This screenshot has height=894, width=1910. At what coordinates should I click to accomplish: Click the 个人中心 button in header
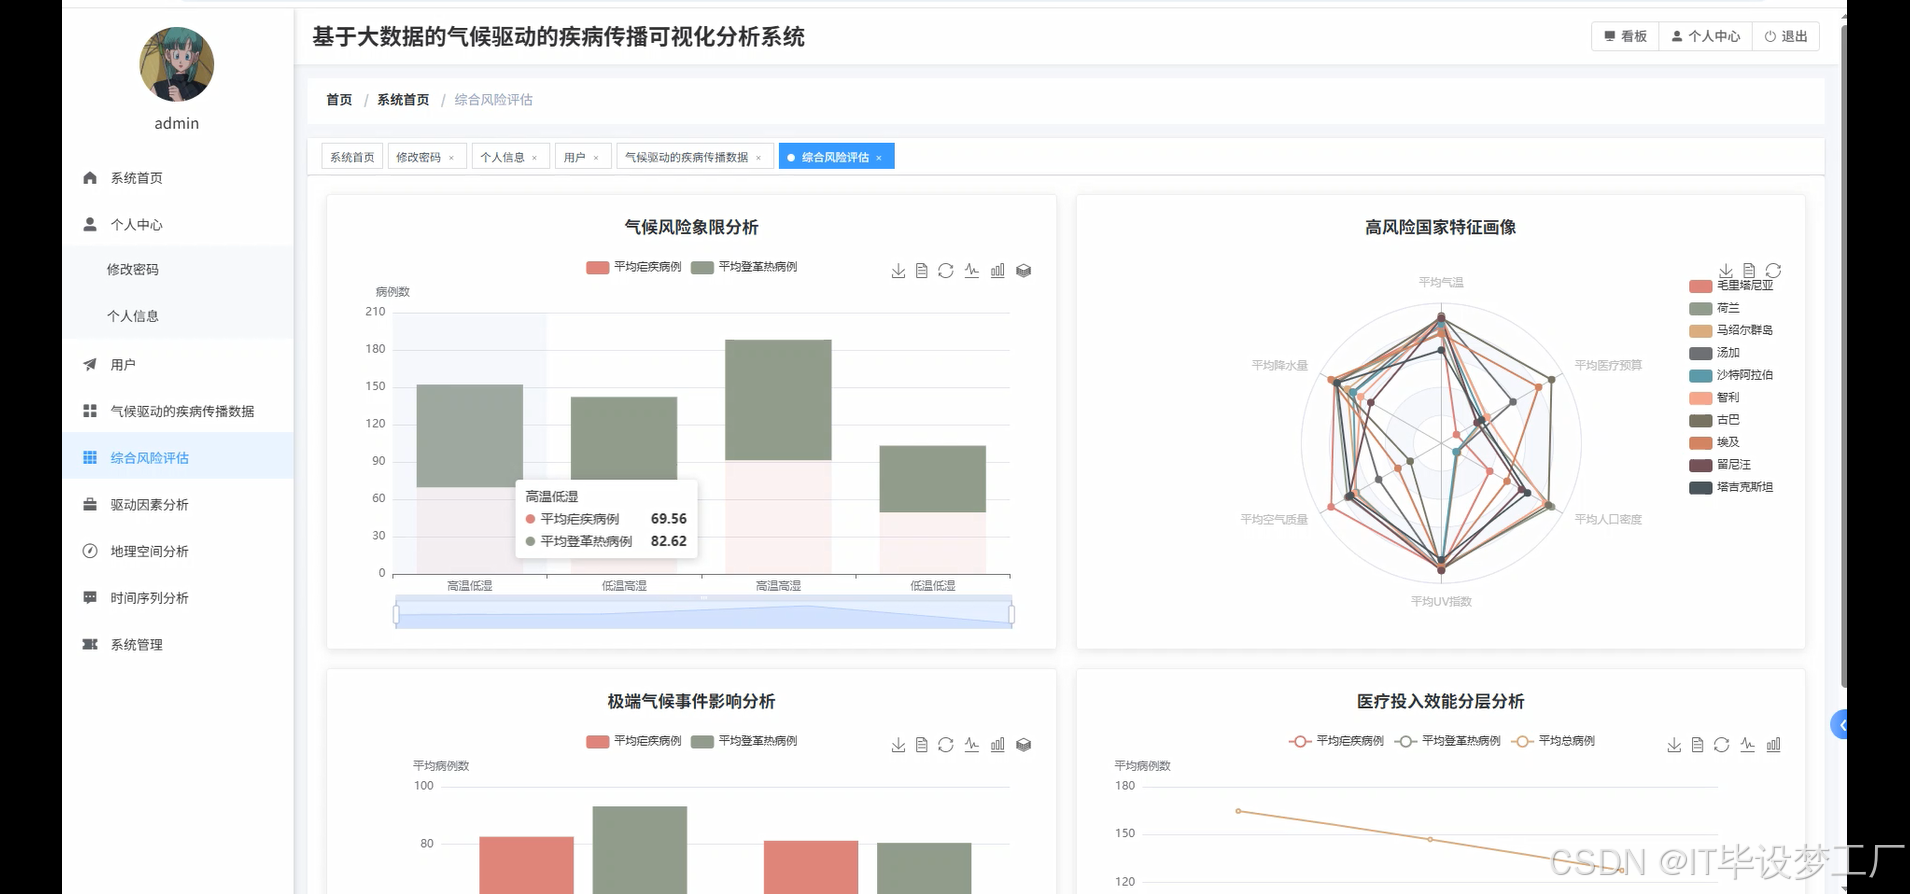(1706, 36)
